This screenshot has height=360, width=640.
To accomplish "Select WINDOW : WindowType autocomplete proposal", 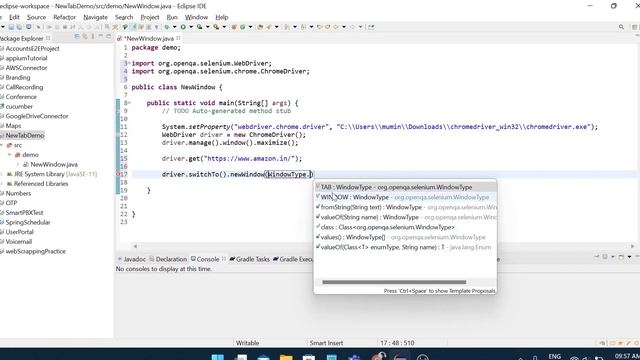I will [405, 197].
